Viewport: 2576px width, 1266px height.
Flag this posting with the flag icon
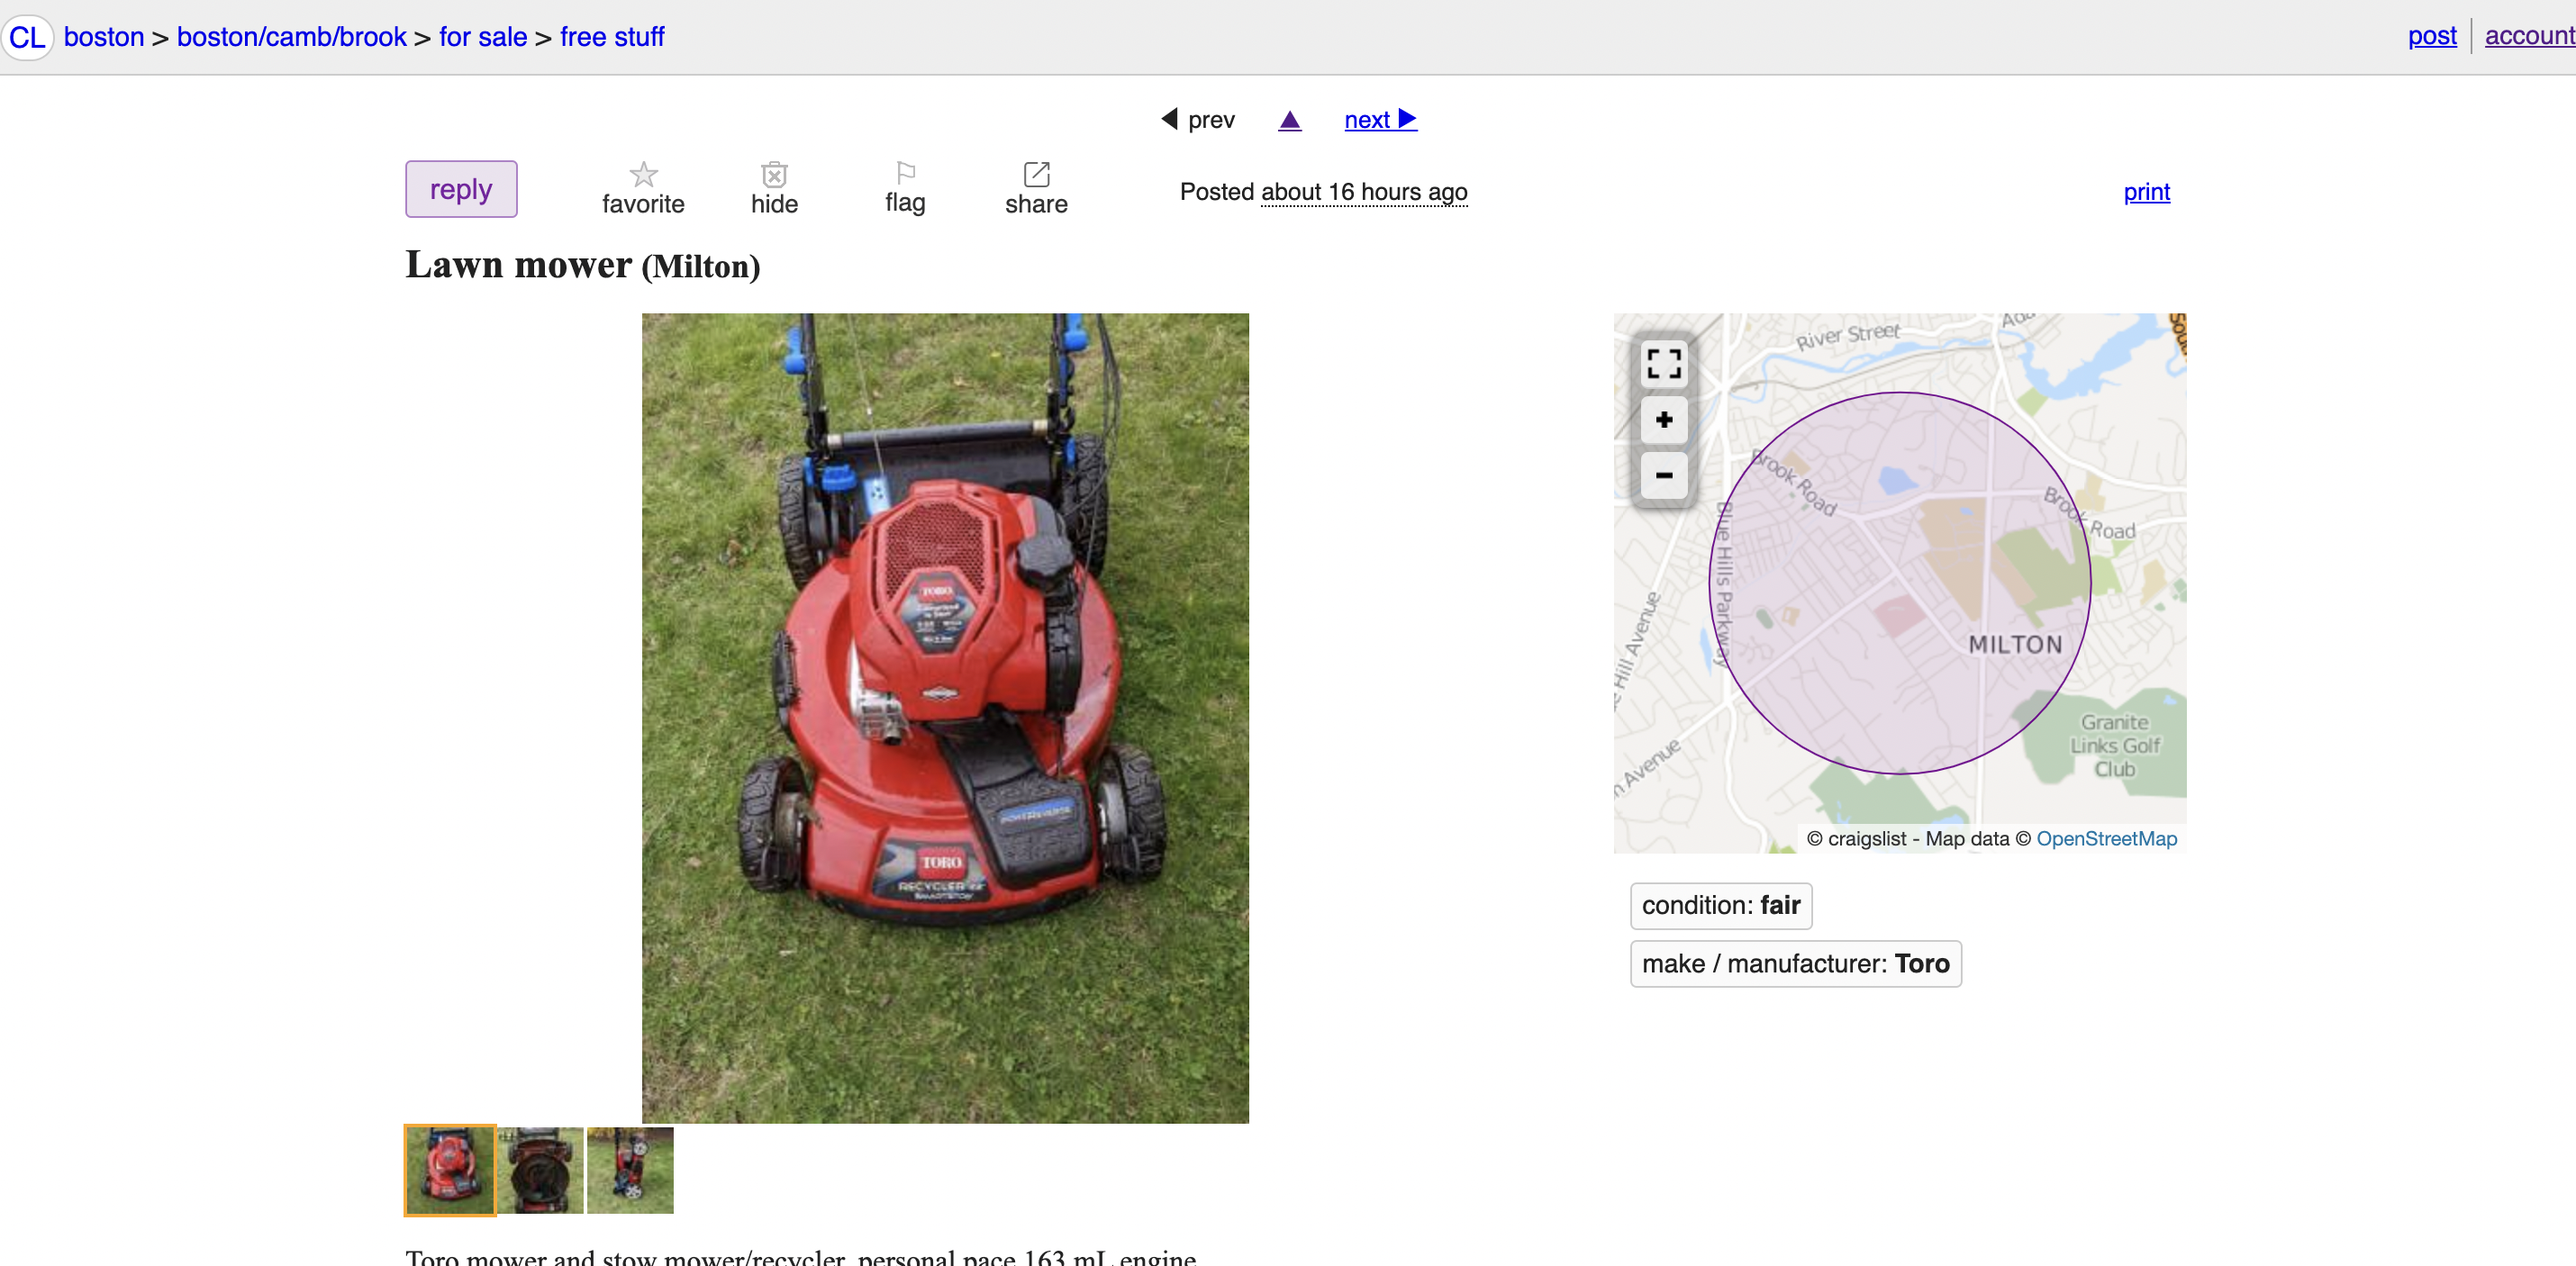click(905, 174)
